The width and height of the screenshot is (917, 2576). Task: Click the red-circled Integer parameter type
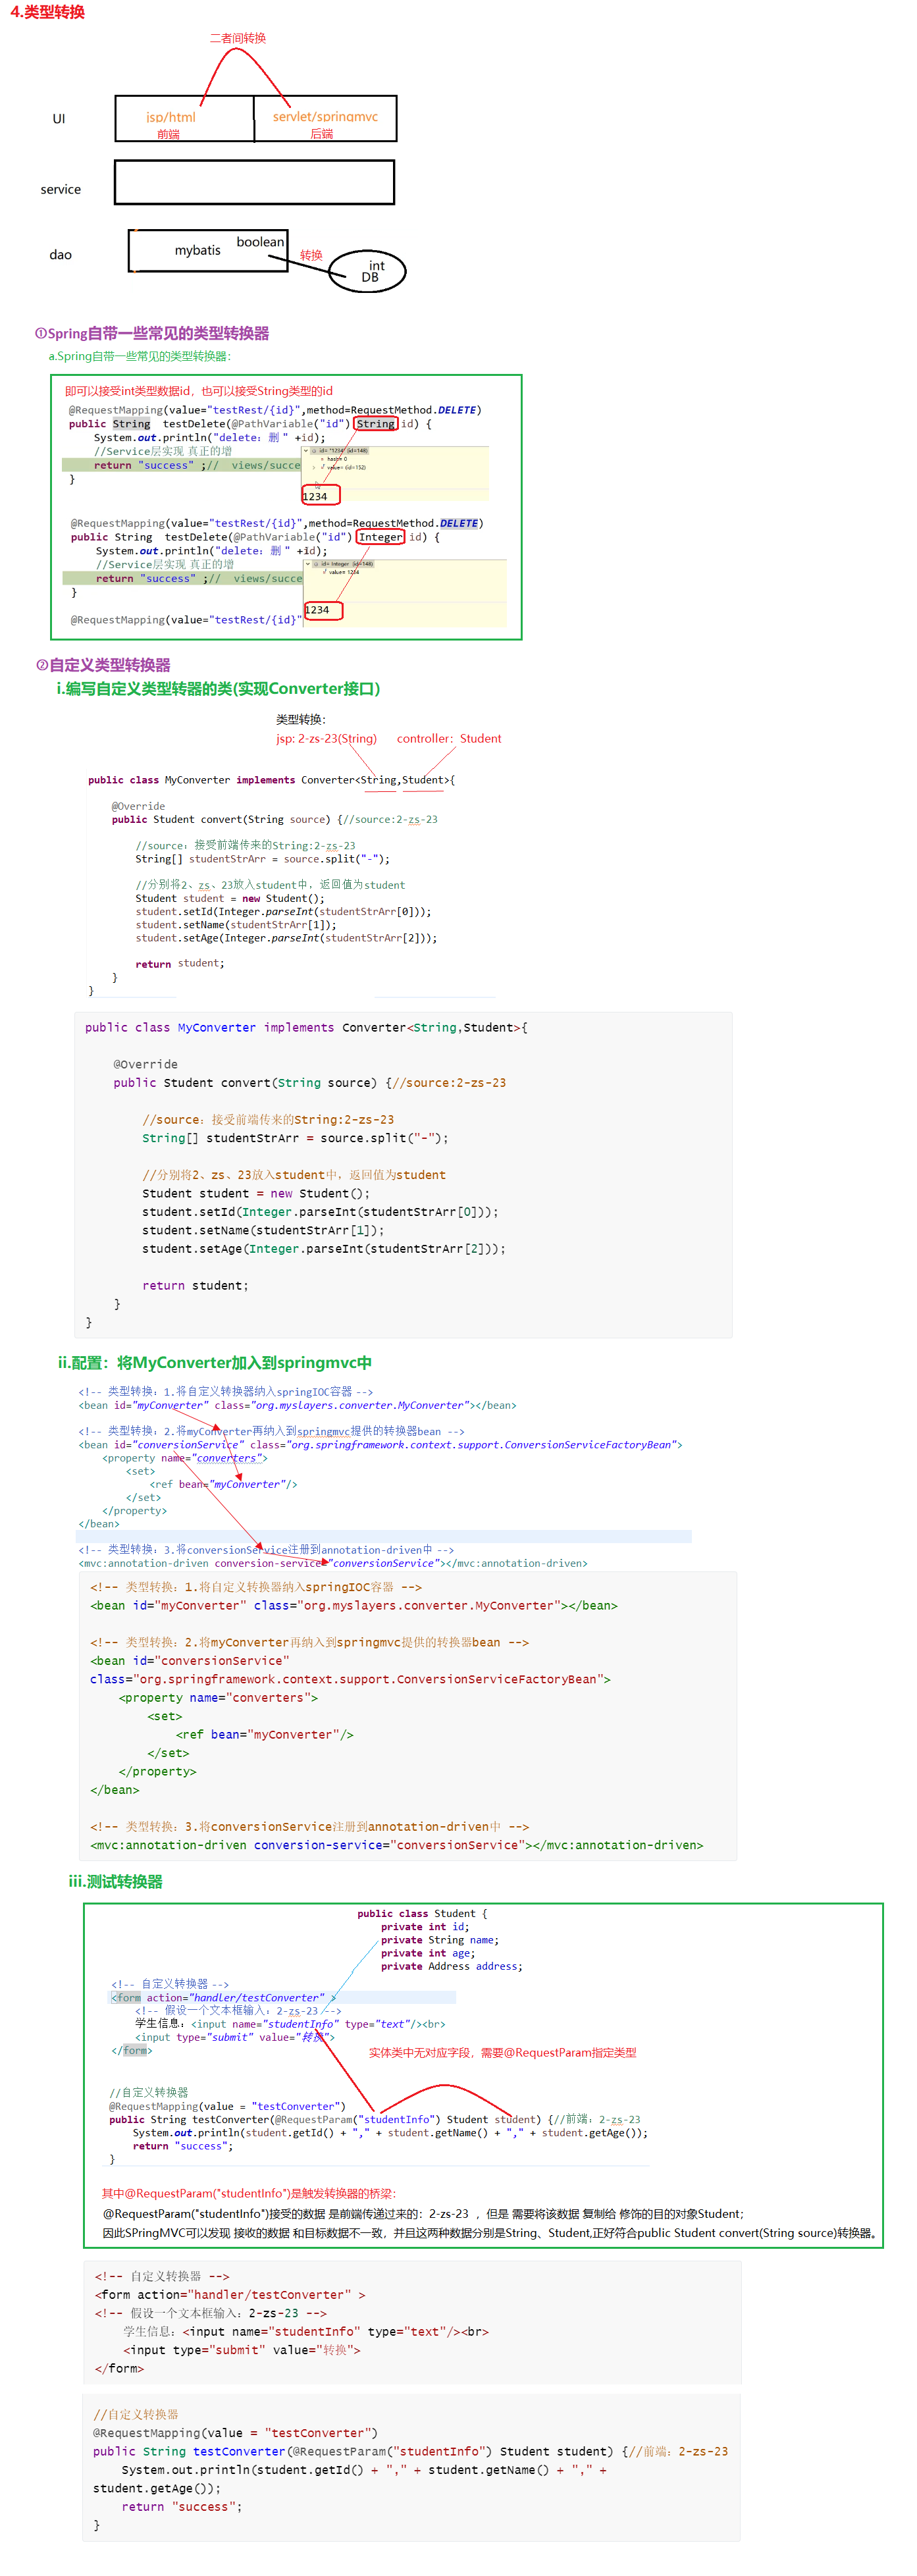click(x=380, y=537)
